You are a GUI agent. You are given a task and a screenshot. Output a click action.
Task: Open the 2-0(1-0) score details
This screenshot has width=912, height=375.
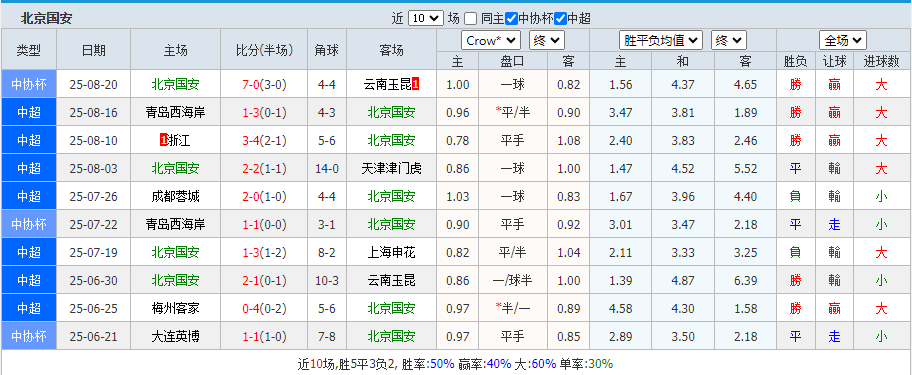click(x=264, y=197)
